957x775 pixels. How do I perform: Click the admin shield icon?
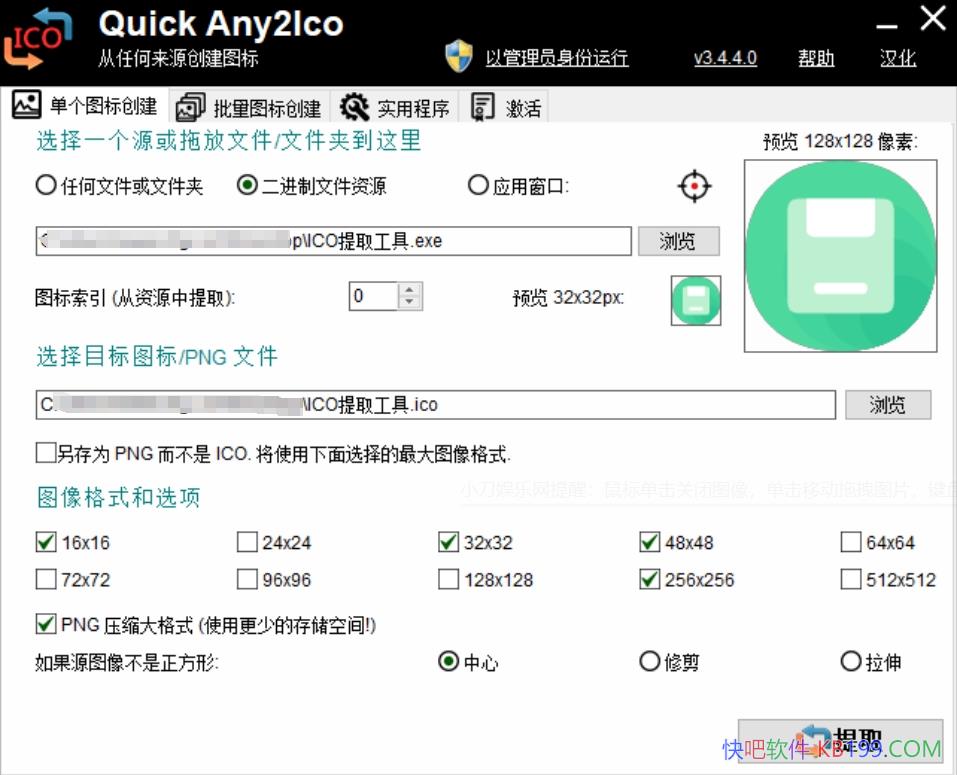[458, 57]
